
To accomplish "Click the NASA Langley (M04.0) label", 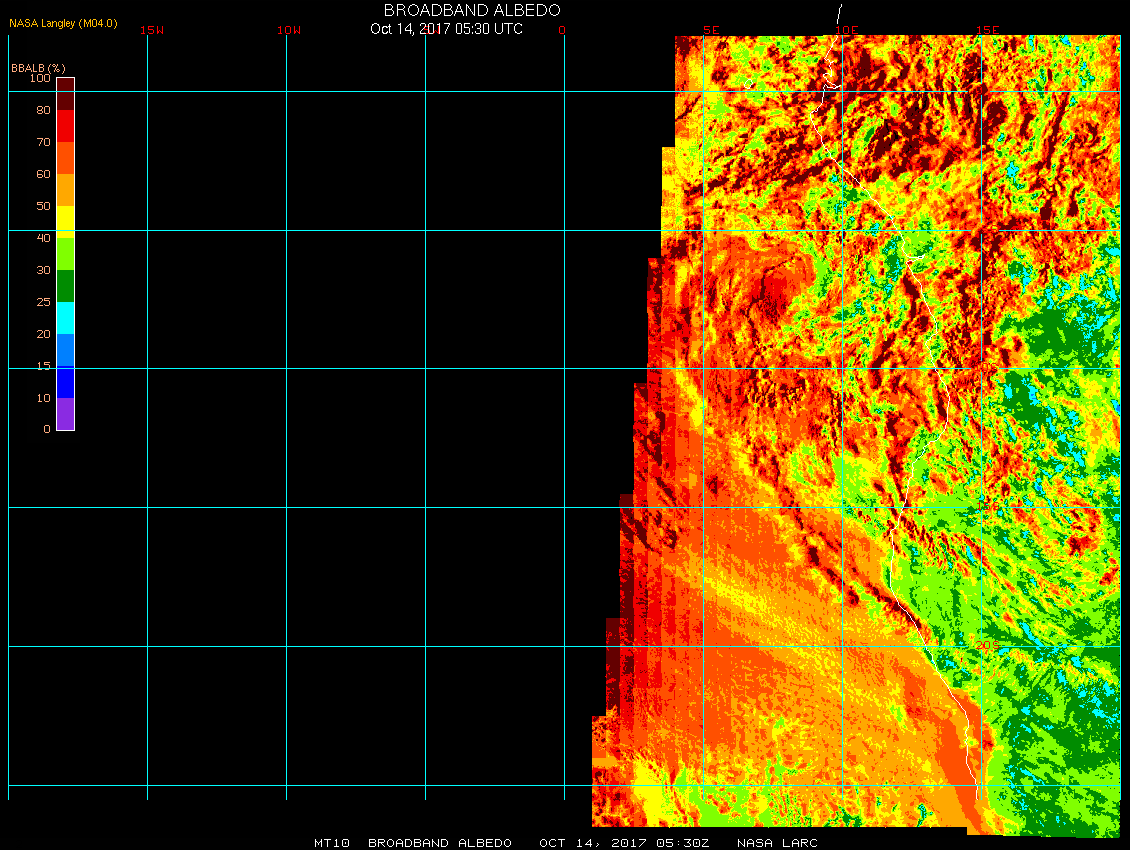I will point(63,23).
